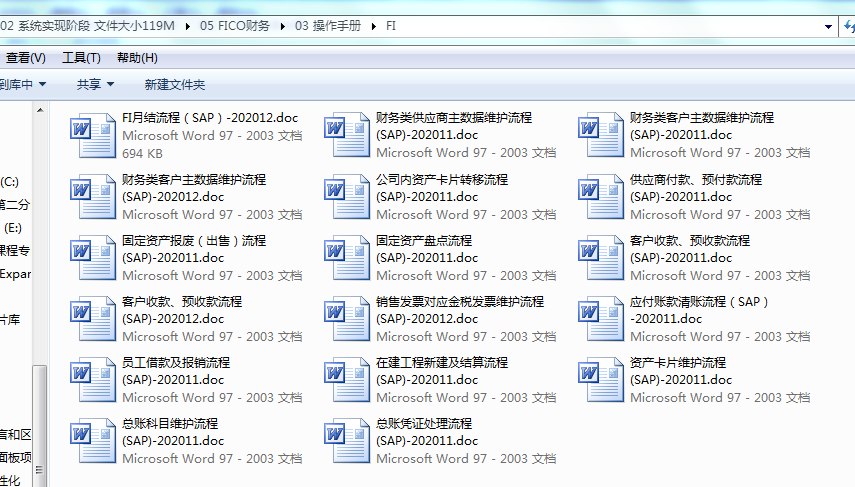Screen dimensions: 855x487
Task: Select the 公司内资产卡片转移流程 document icon
Action: [x=347, y=197]
